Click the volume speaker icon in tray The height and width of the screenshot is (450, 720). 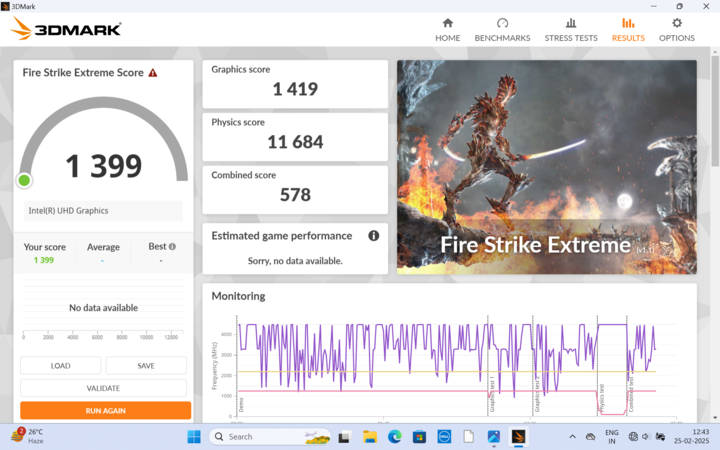pos(646,437)
